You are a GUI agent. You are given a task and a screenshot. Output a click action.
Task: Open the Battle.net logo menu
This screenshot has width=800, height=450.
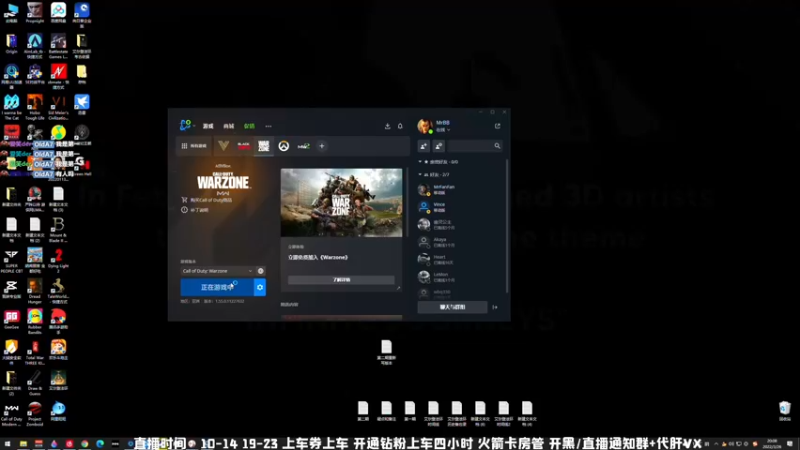pos(185,125)
